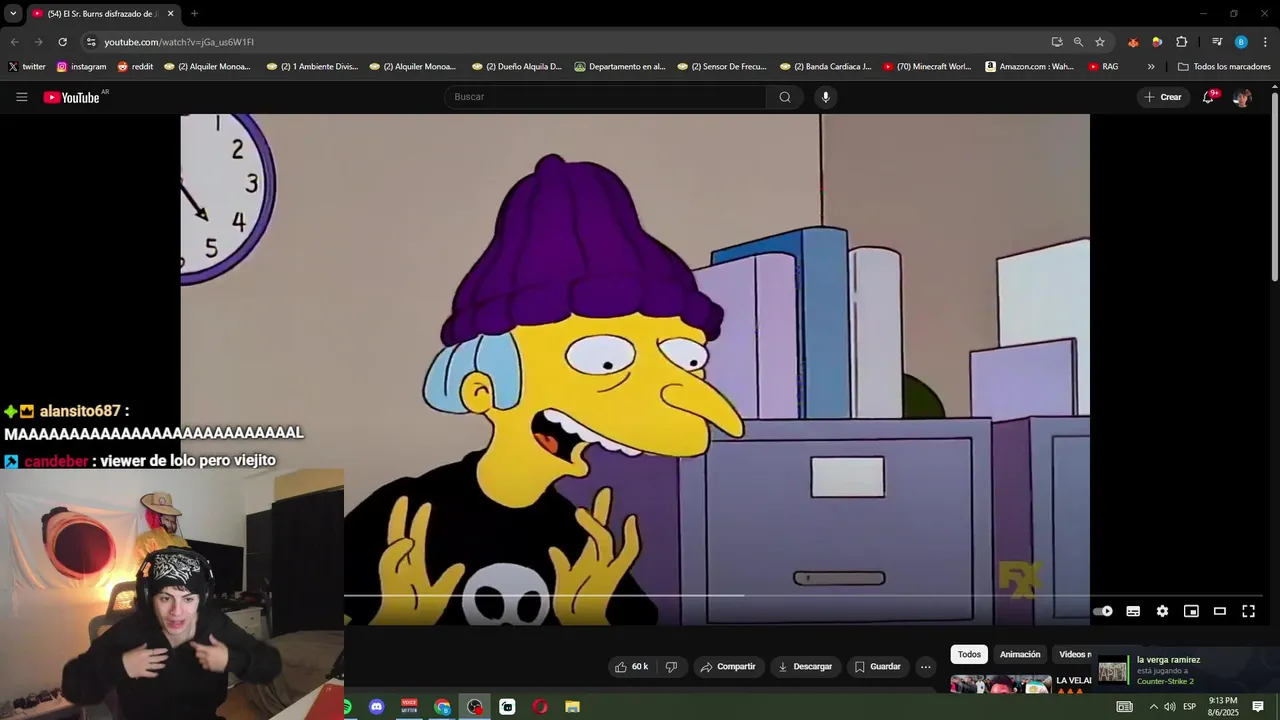Open Opera from the taskbar
This screenshot has width=1280, height=720.
tap(540, 707)
